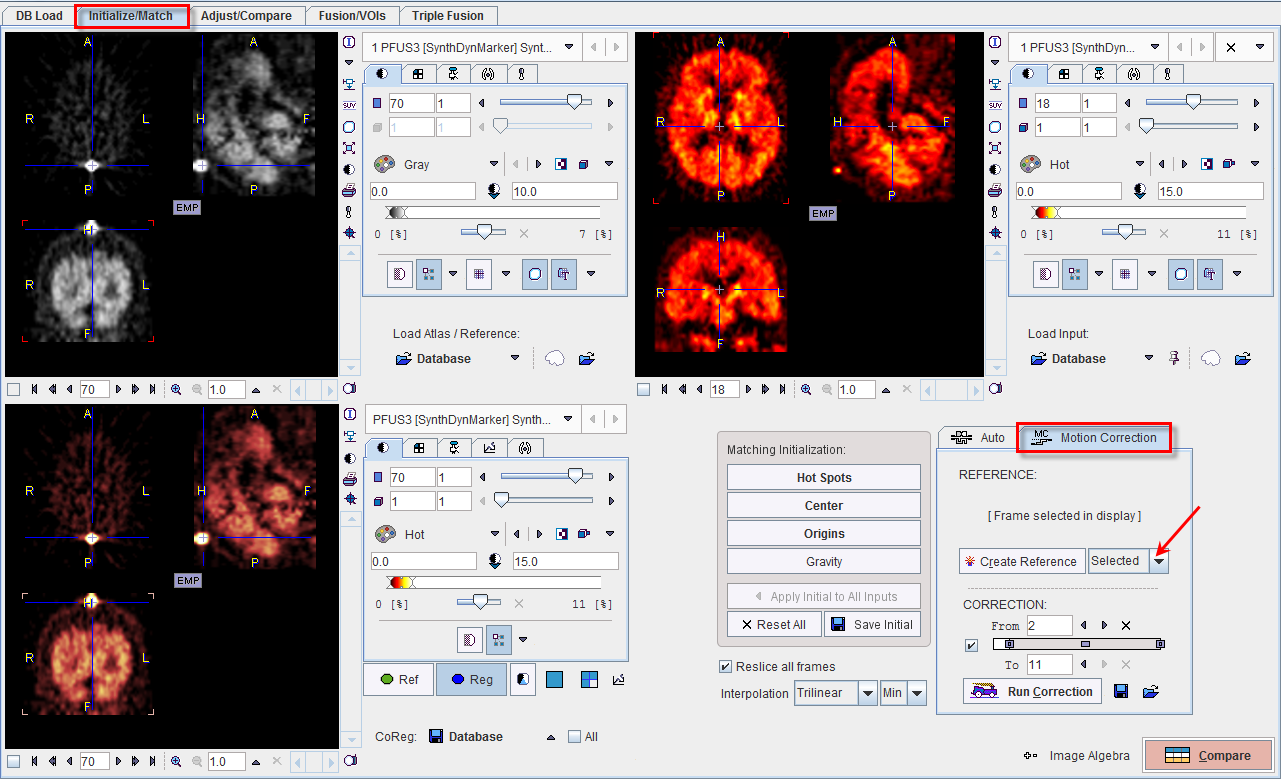Open the Trilinear interpolation dropdown
This screenshot has width=1281, height=779.
click(x=868, y=693)
